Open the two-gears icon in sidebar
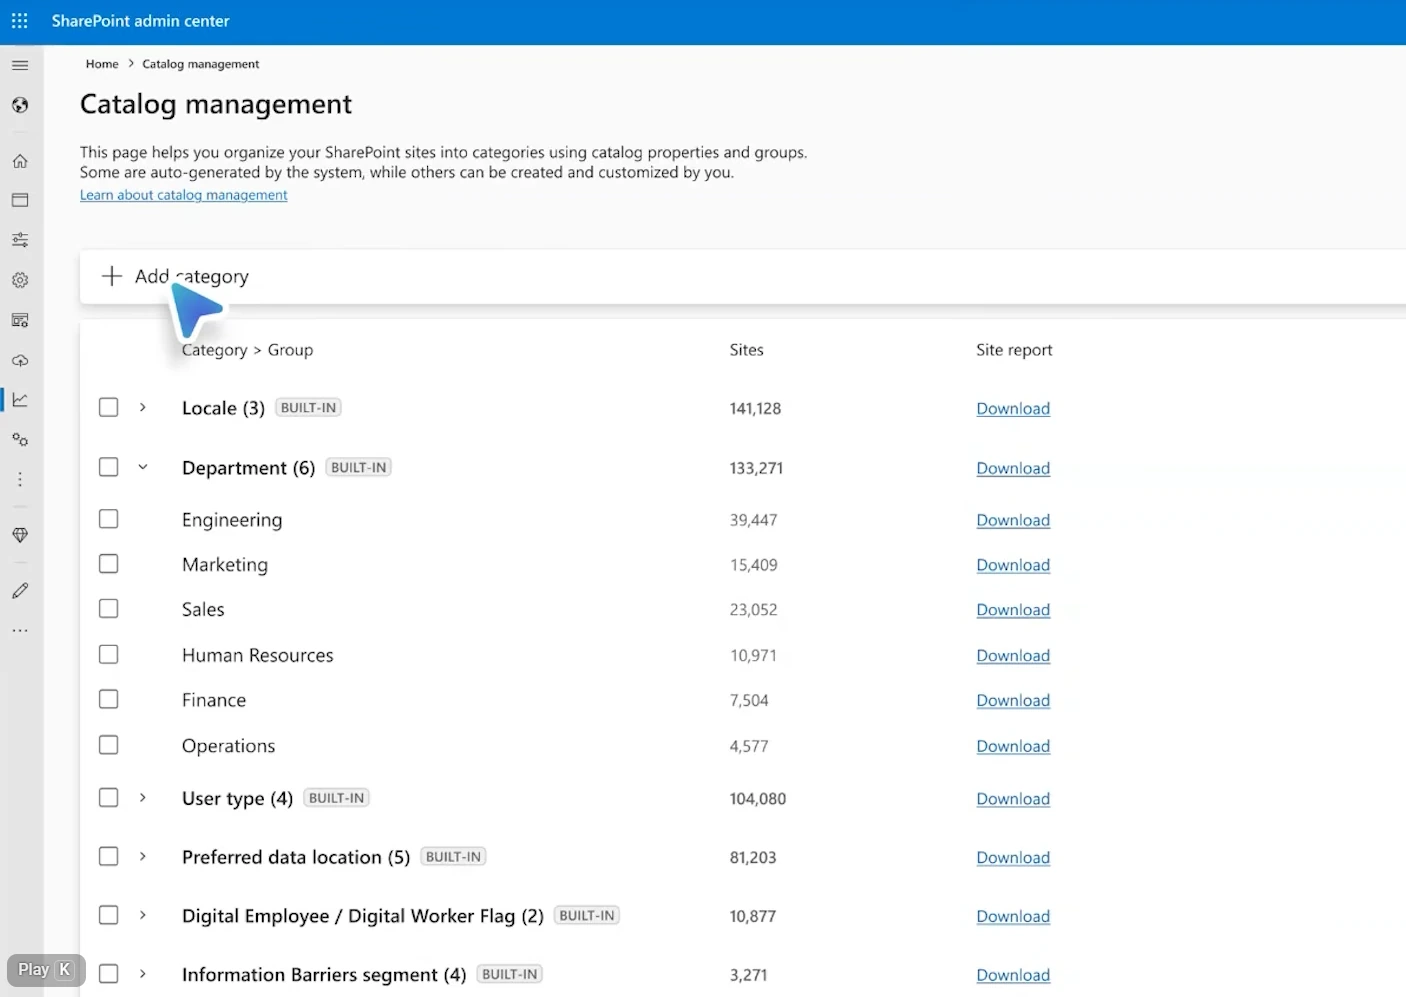 coord(20,440)
